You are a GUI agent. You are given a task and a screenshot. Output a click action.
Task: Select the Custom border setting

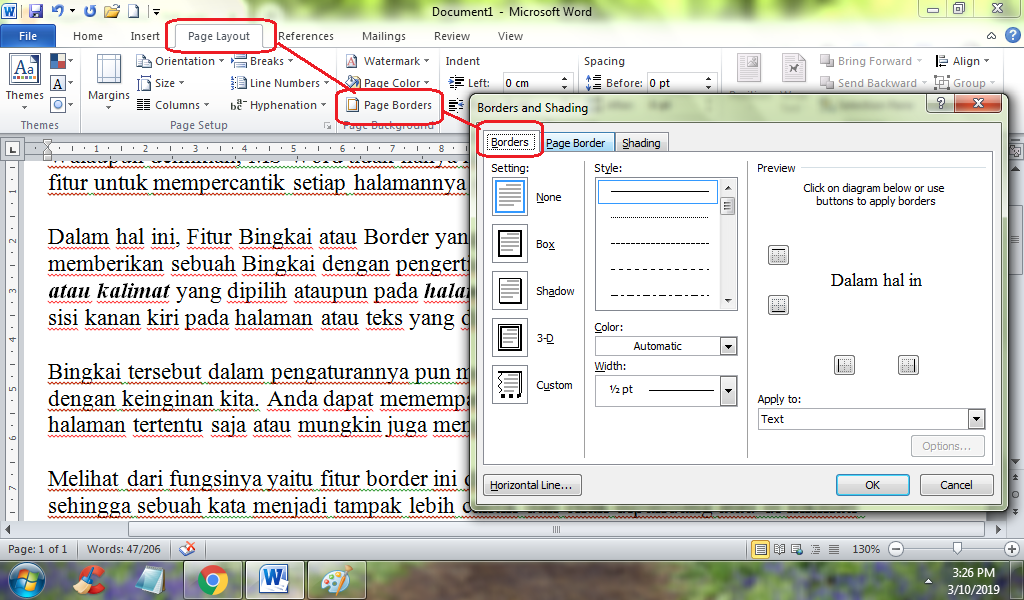point(509,385)
